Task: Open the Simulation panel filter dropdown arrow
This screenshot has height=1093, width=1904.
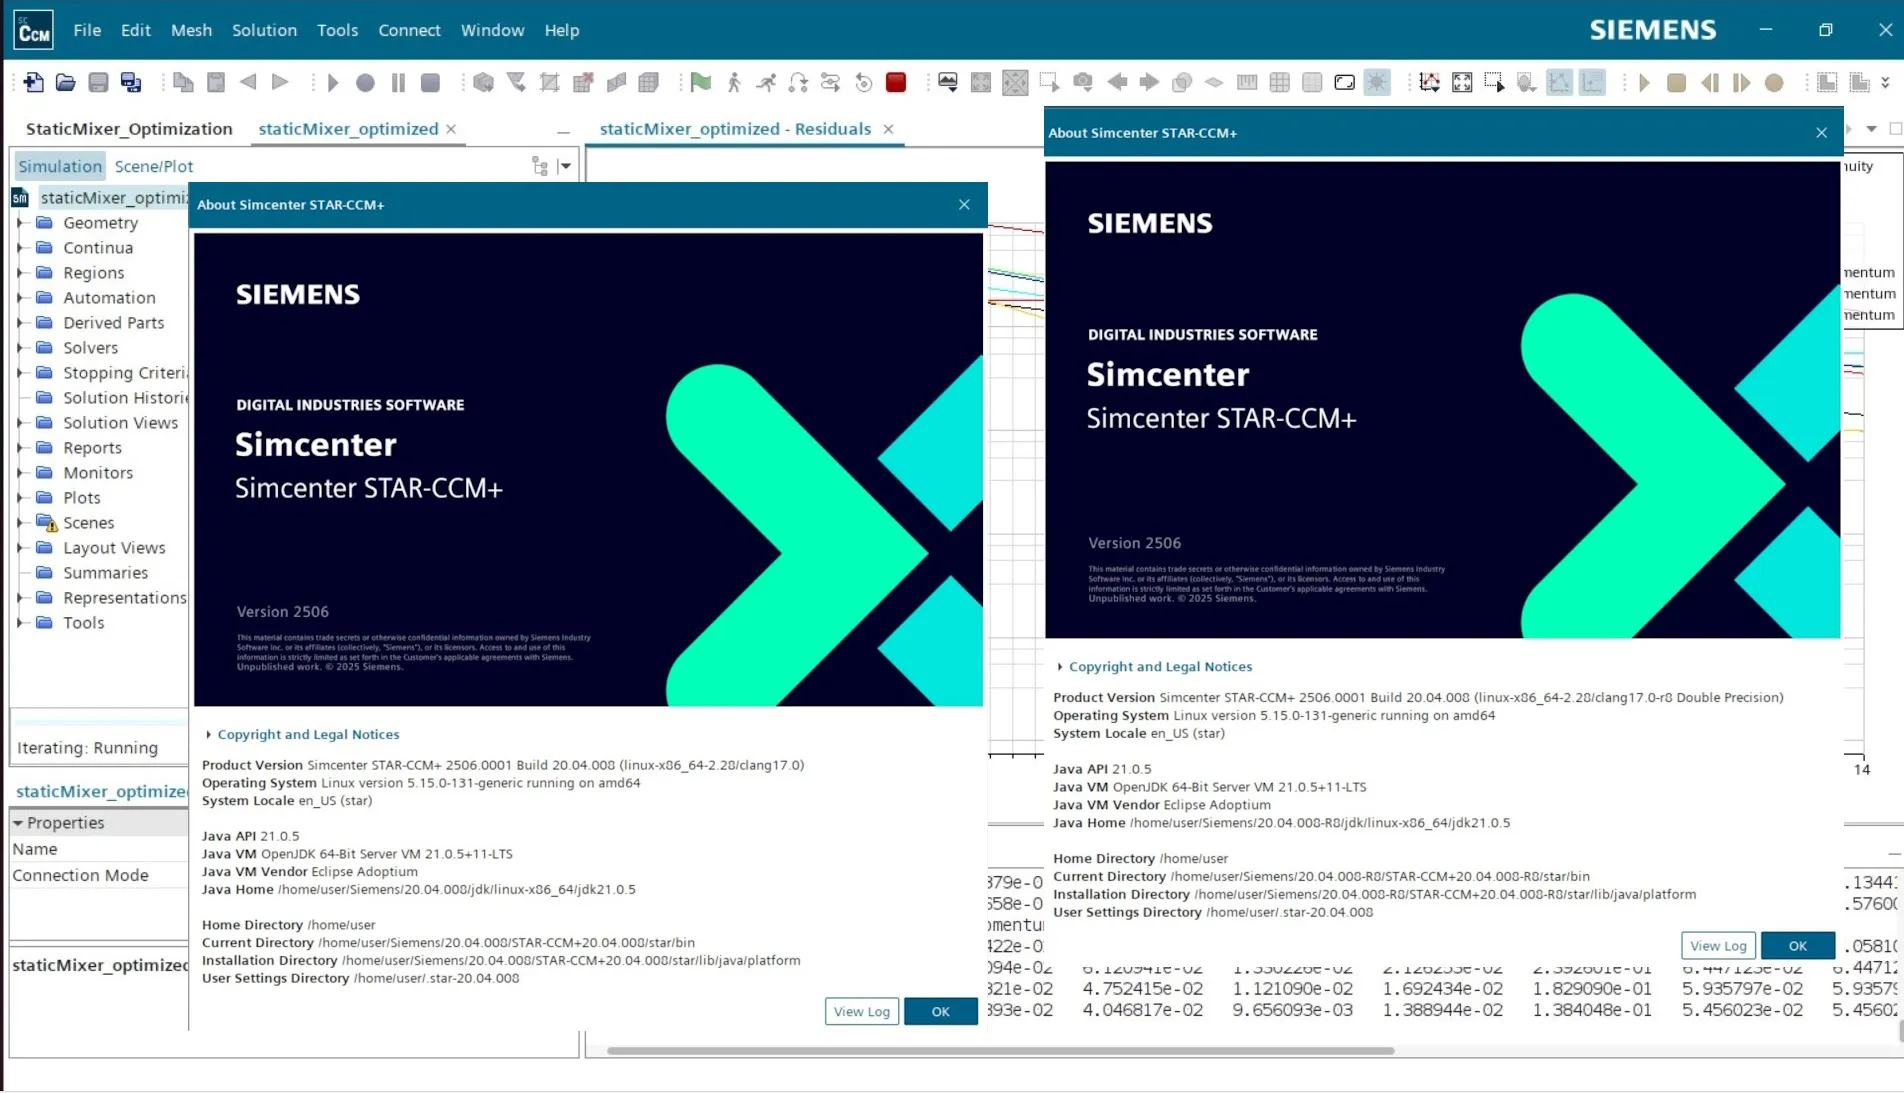Action: click(565, 166)
